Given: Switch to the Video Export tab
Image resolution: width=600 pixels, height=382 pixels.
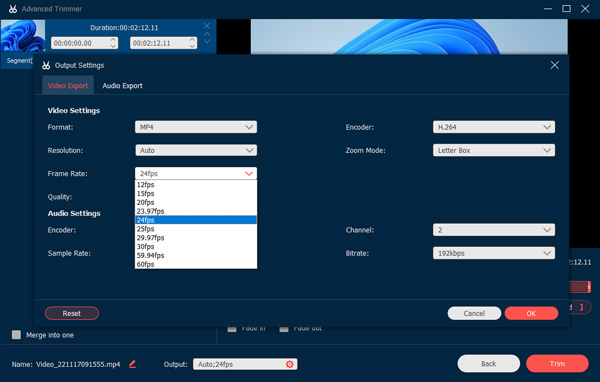Looking at the screenshot, I should [x=68, y=85].
